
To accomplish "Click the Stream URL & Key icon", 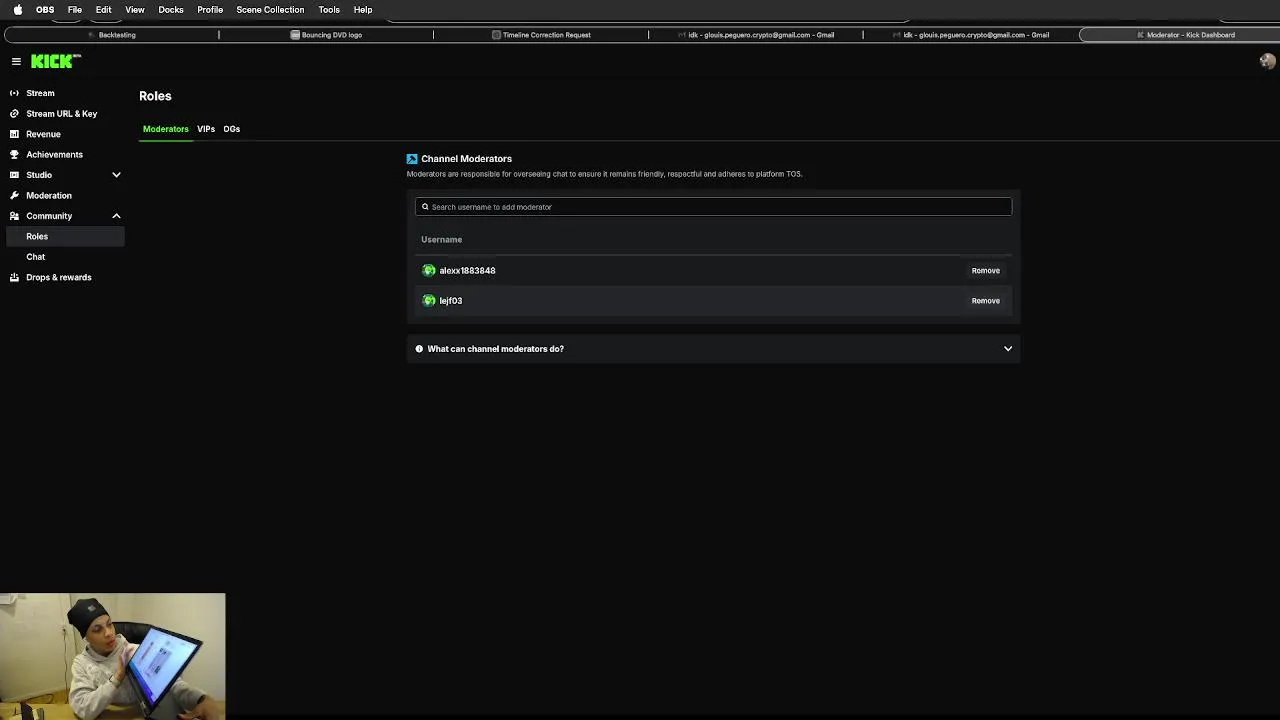I will [x=14, y=114].
